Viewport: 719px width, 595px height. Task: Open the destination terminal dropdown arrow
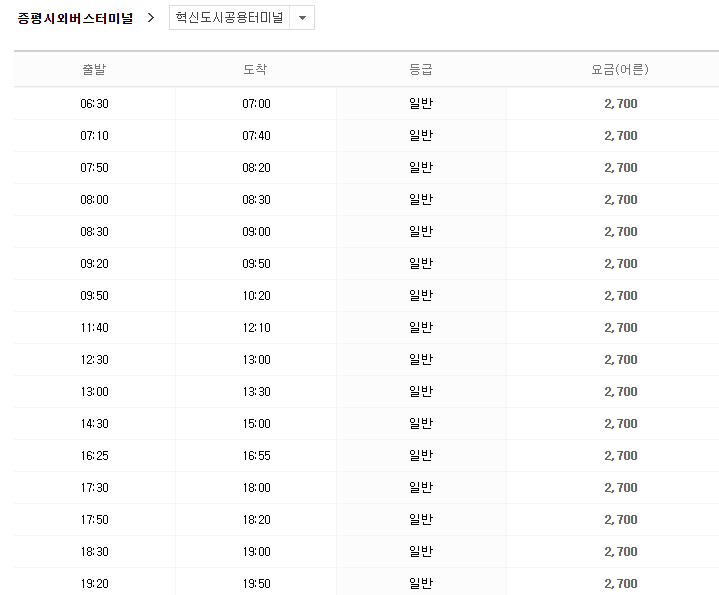(302, 18)
